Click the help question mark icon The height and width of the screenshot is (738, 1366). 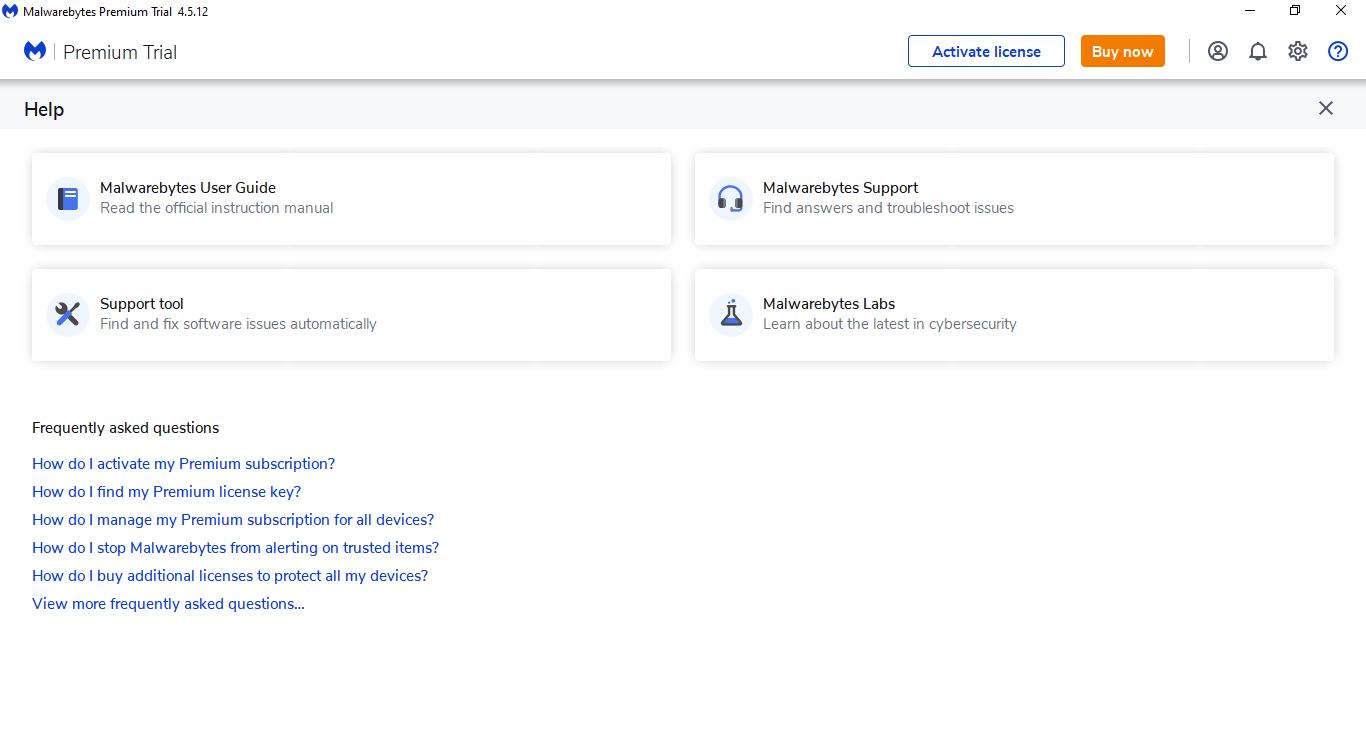click(1338, 51)
